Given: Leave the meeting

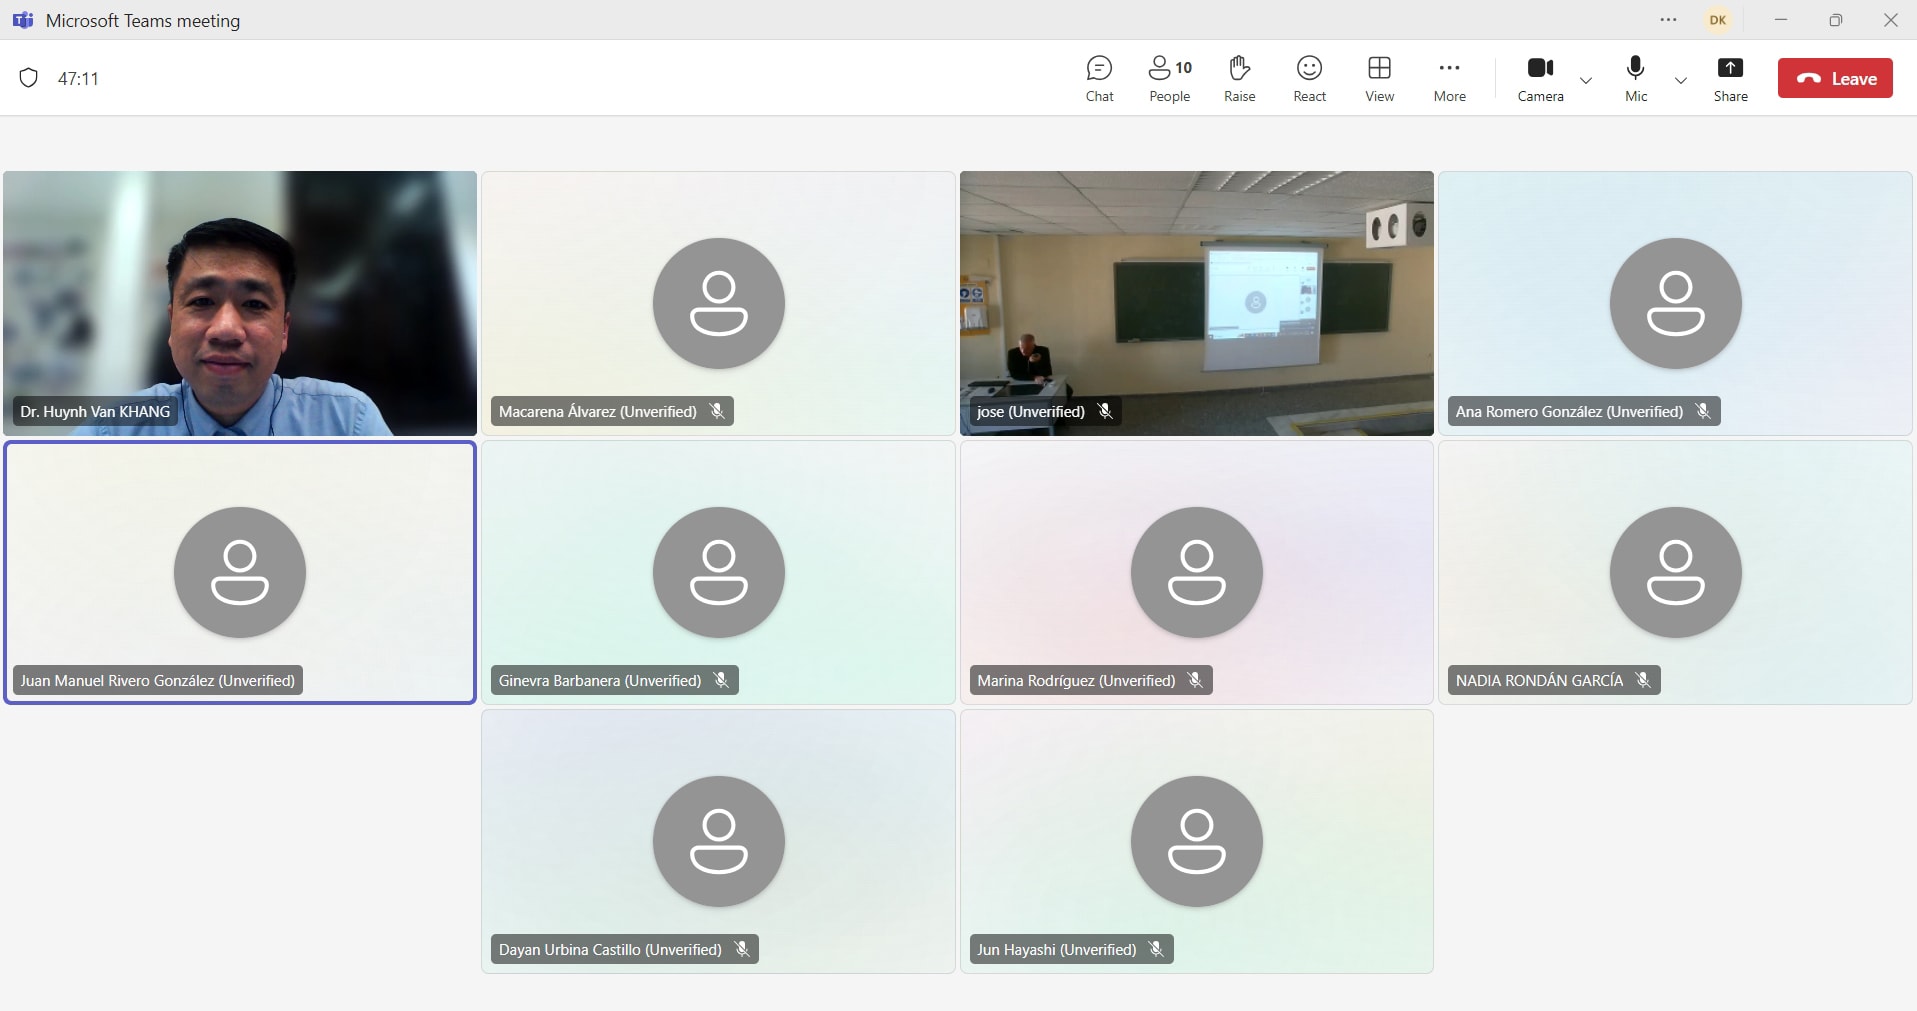Looking at the screenshot, I should point(1835,78).
